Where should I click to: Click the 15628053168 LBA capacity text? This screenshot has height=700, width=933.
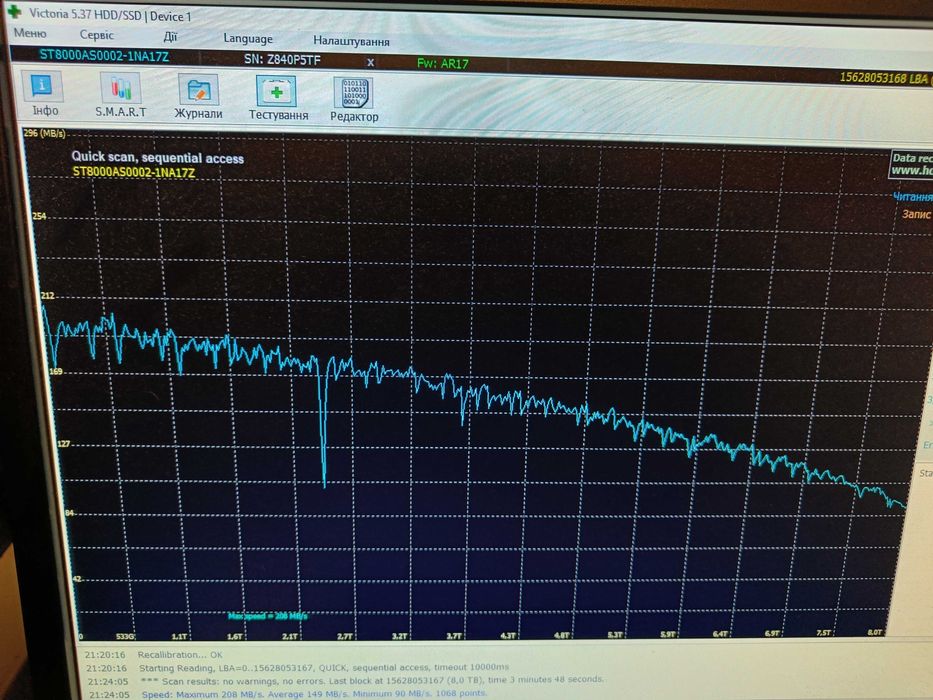click(884, 78)
